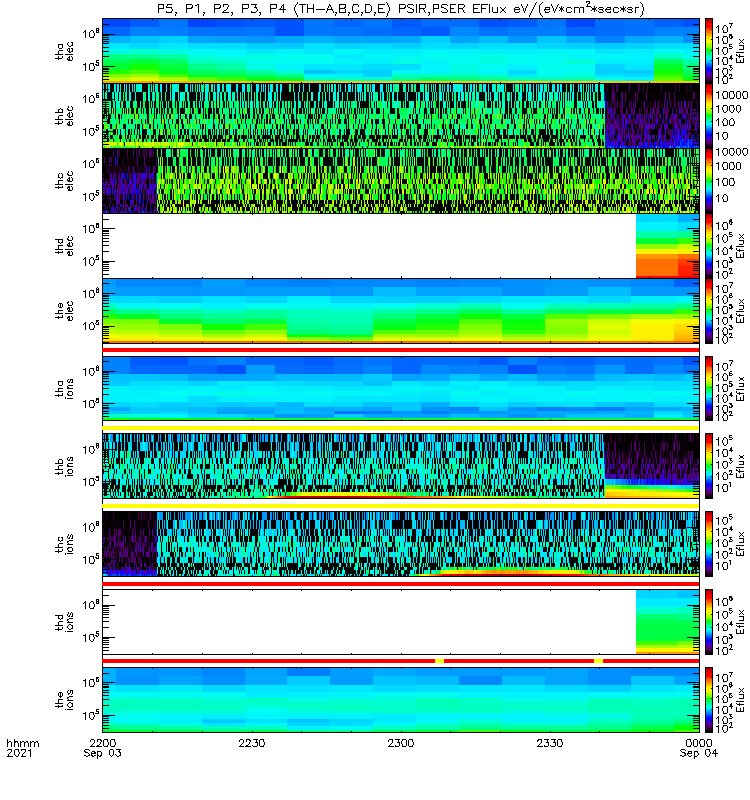This screenshot has height=800, width=750.
Task: Select the 'thd elec' y-axis label
Action: tap(64, 245)
